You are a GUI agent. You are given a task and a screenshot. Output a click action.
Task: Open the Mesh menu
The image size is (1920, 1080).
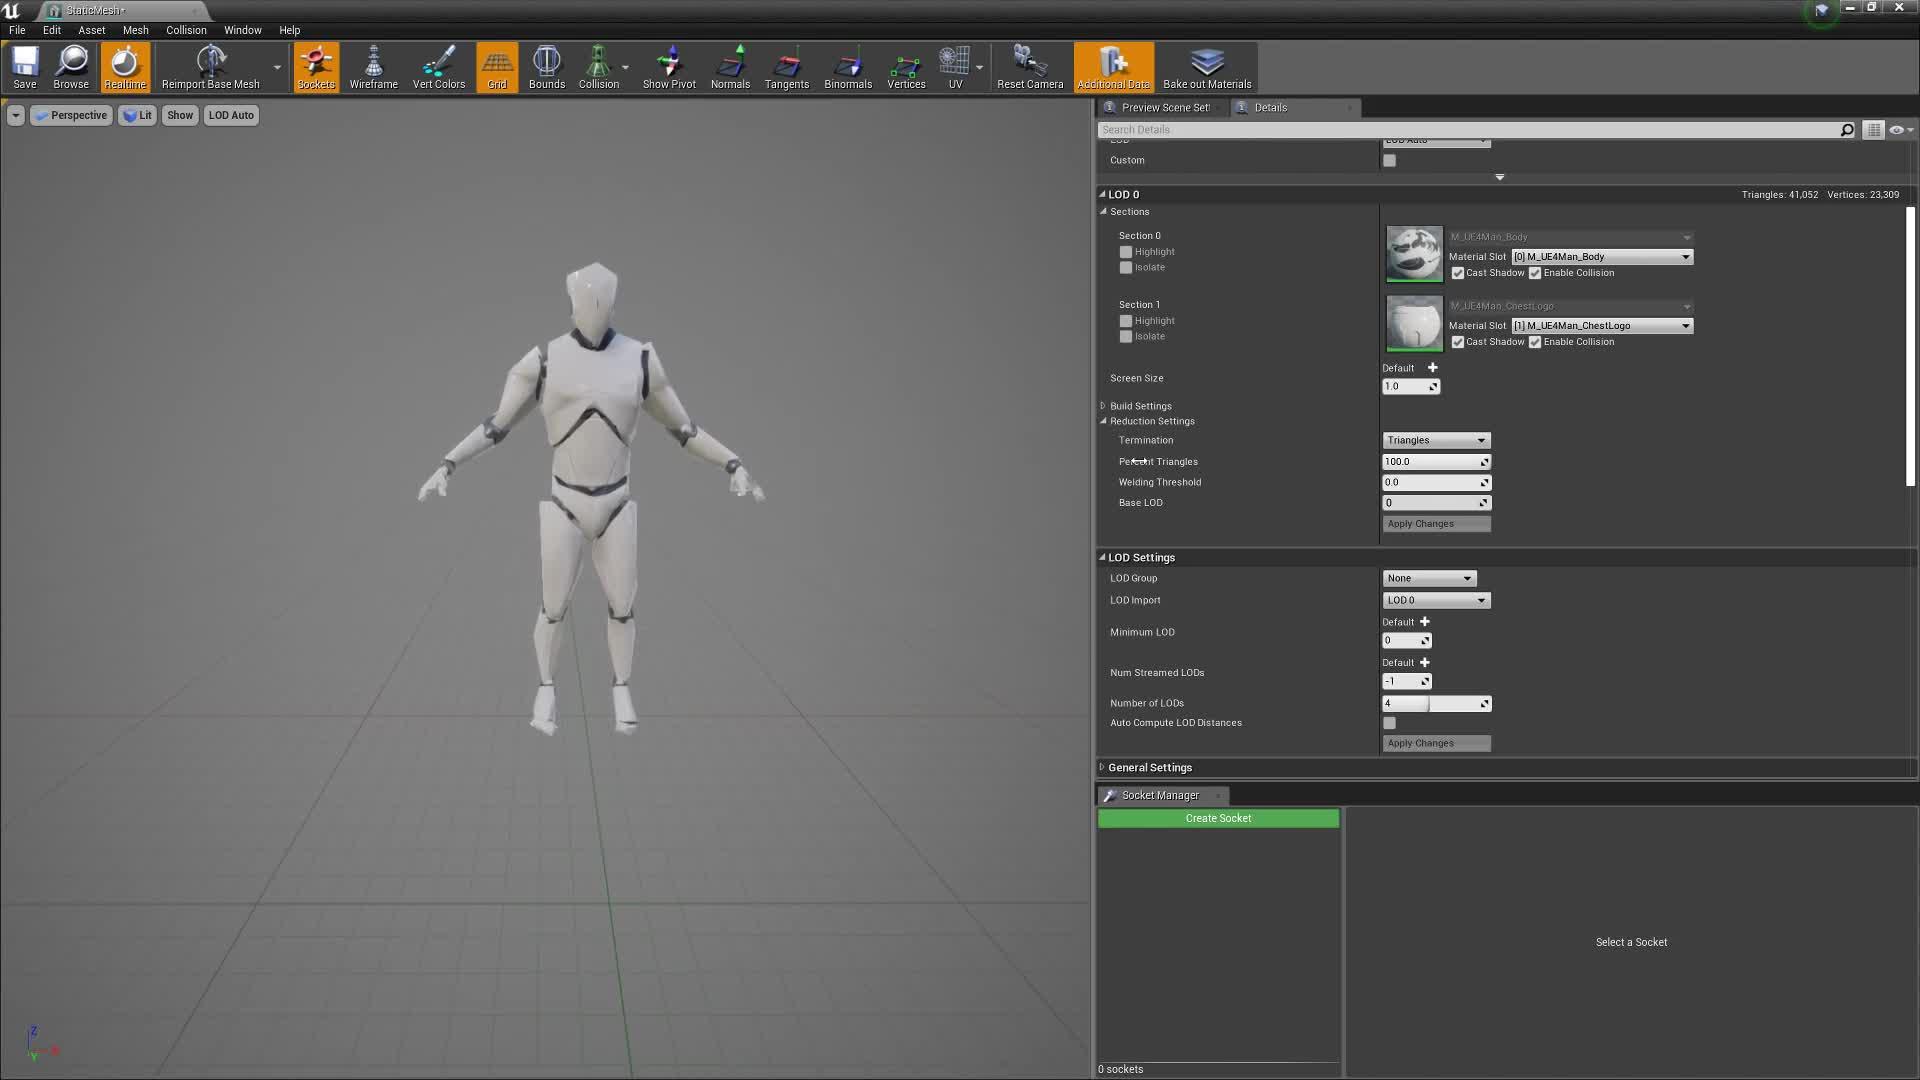tap(135, 30)
